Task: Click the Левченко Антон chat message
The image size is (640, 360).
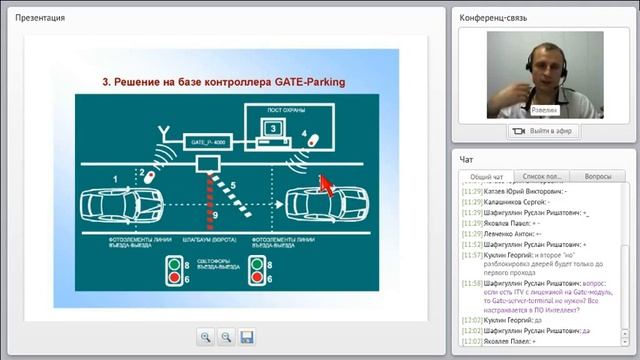Action: pyautogui.click(x=502, y=234)
